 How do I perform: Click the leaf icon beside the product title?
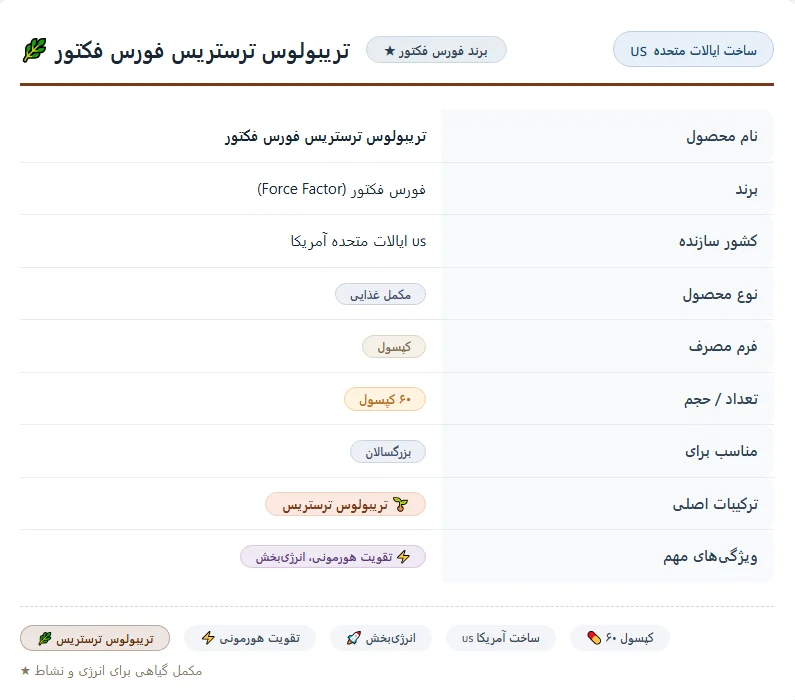tap(34, 50)
